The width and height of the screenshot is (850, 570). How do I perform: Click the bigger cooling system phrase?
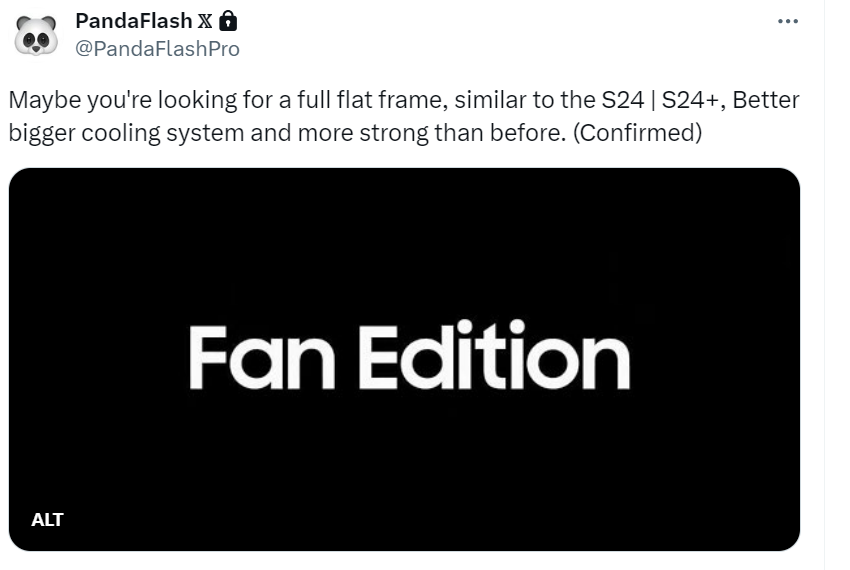(126, 133)
